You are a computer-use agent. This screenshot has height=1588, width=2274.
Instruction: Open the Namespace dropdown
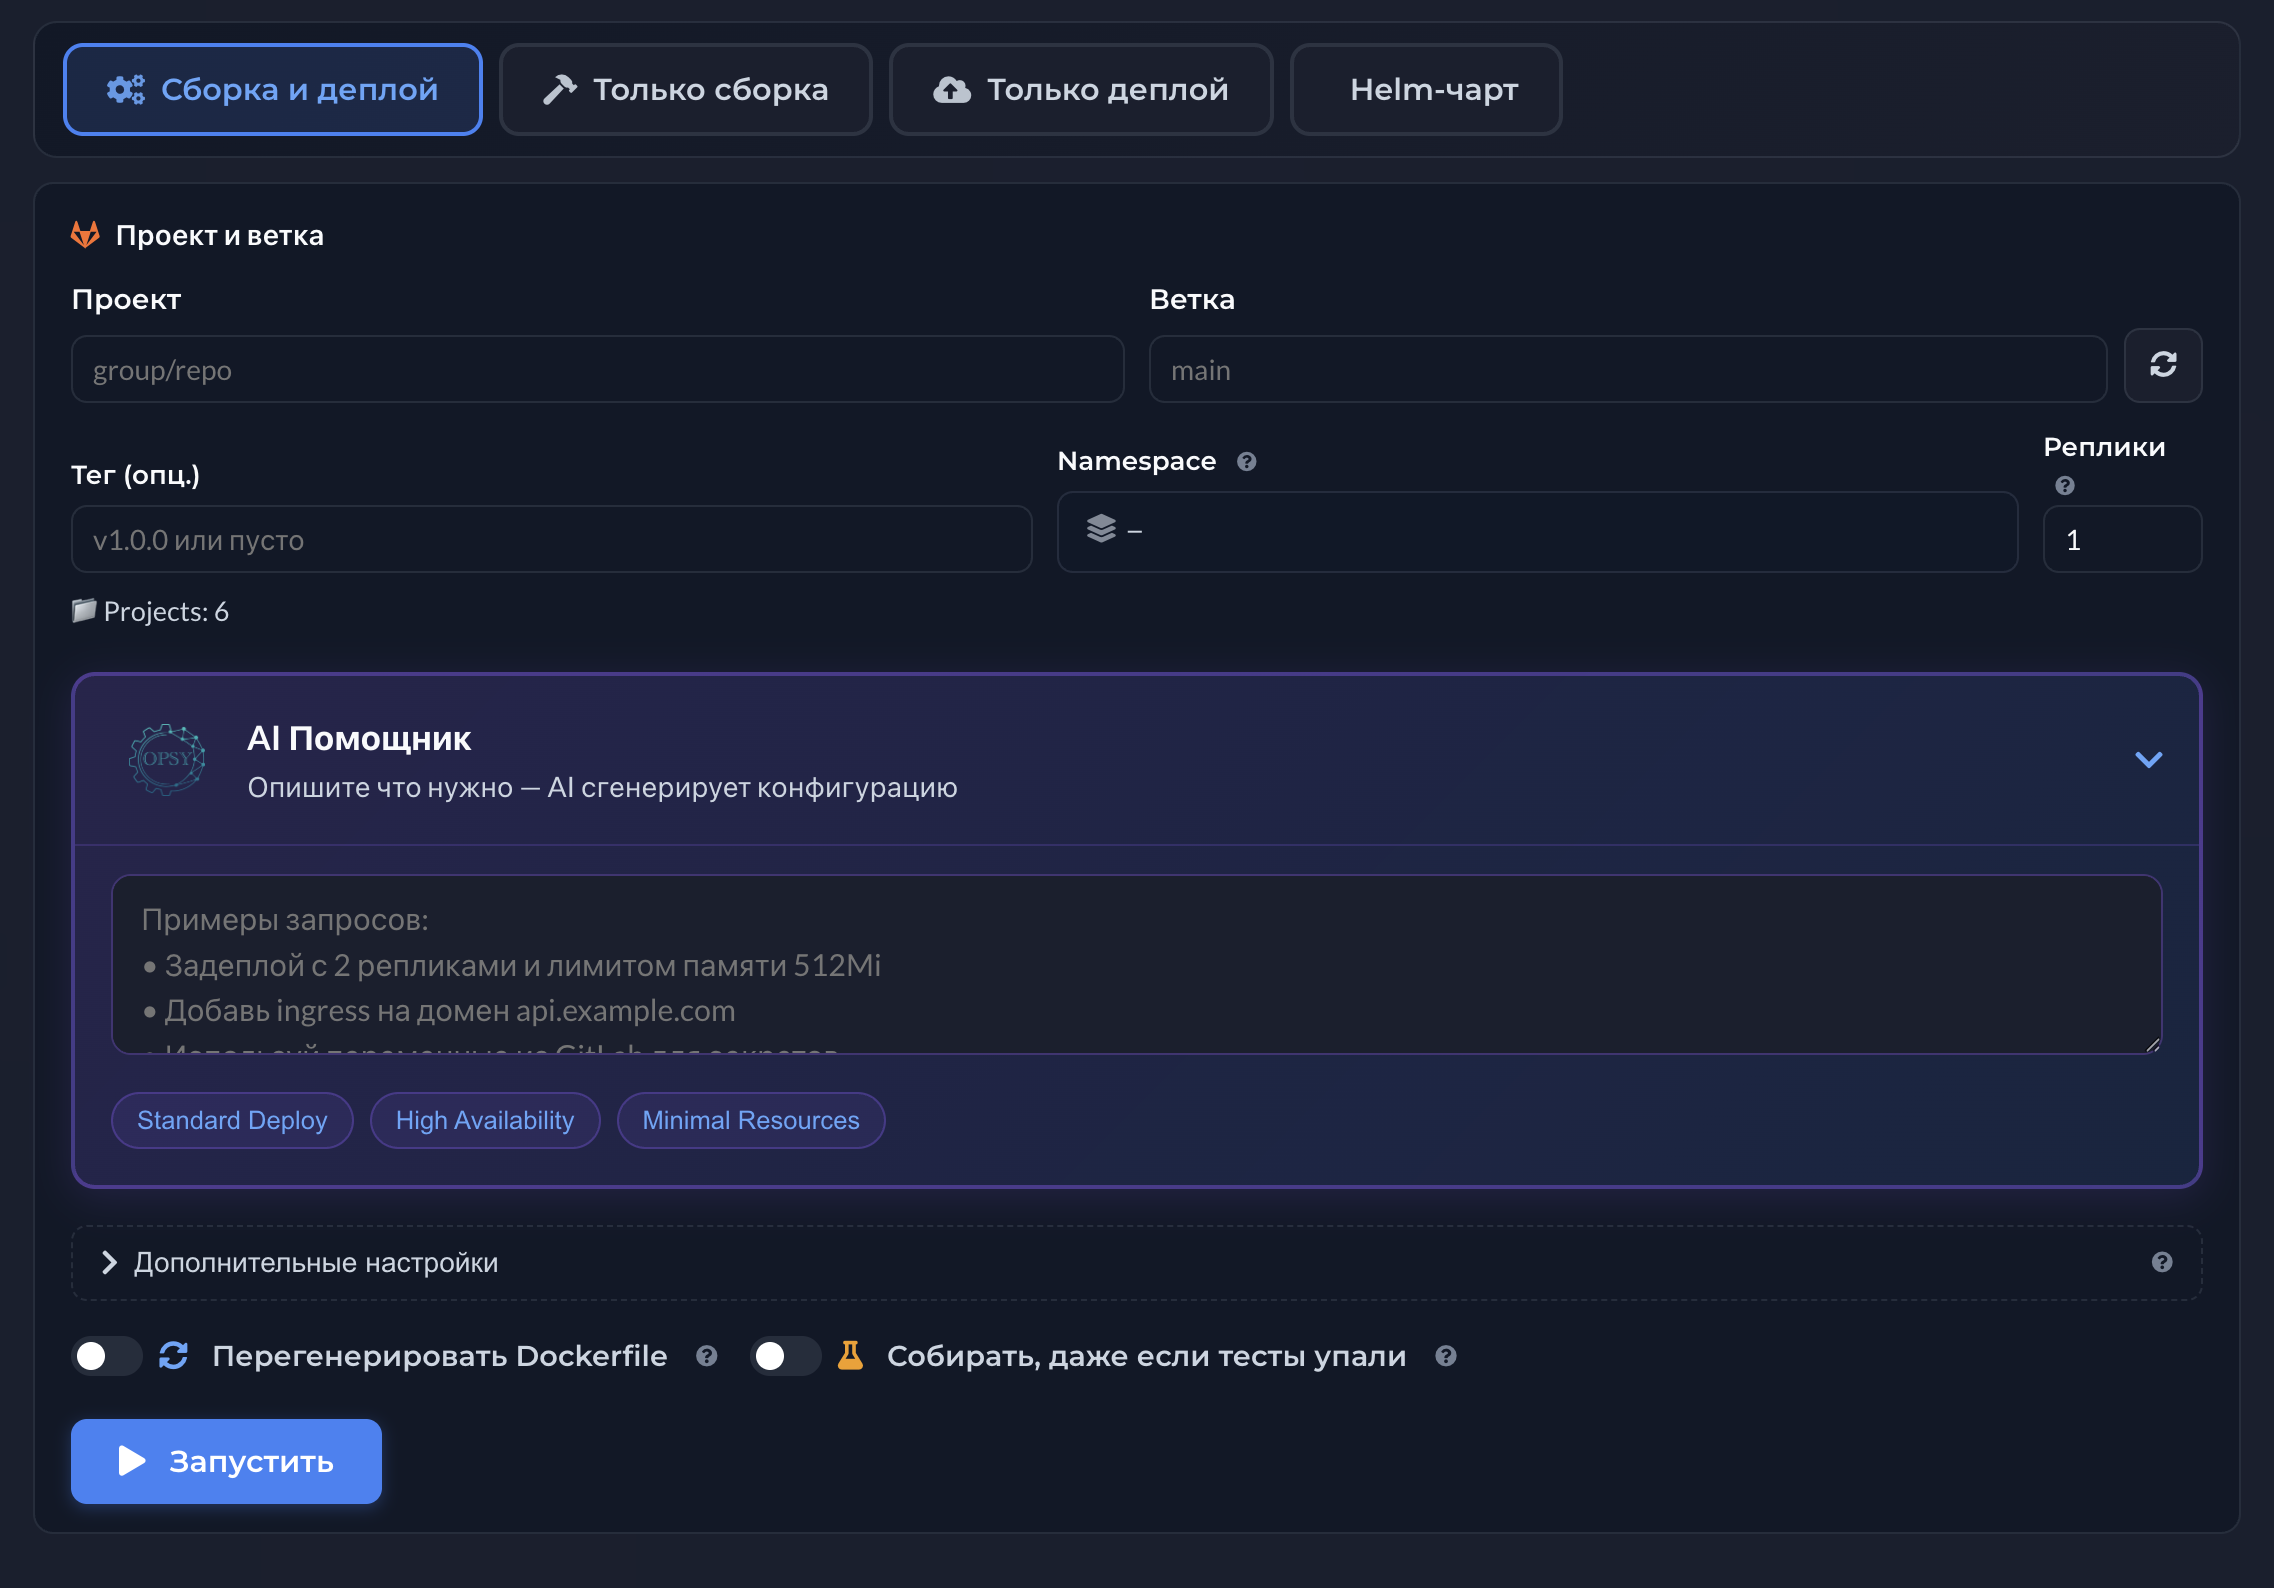1536,531
